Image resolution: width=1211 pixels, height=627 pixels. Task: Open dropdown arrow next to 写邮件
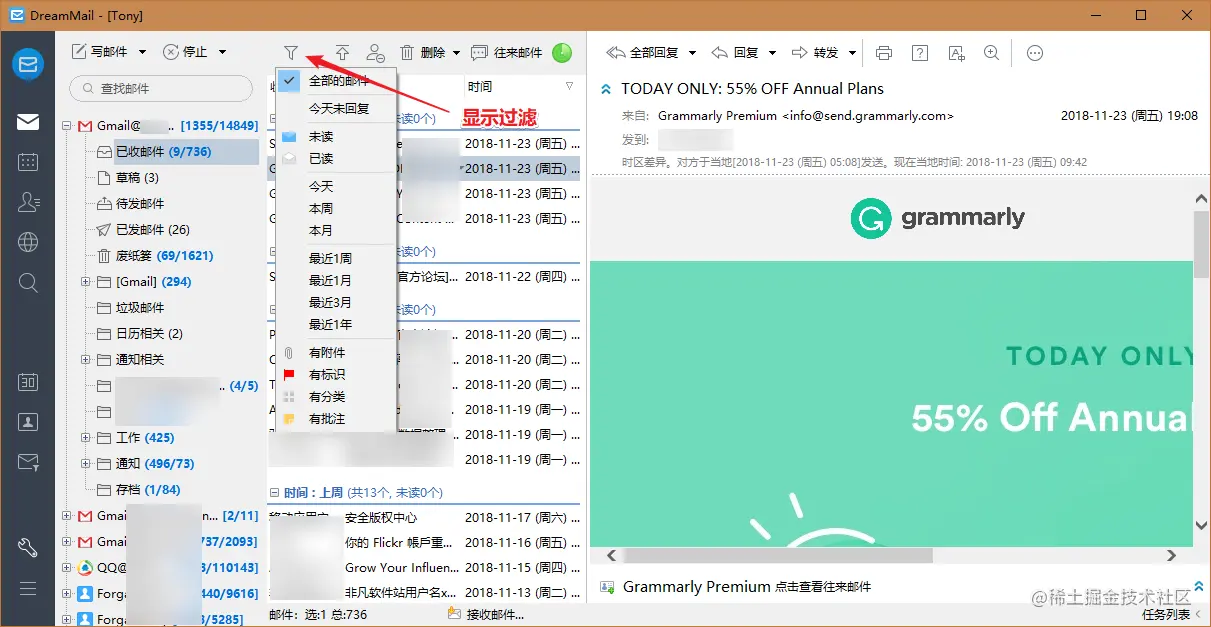(x=142, y=52)
